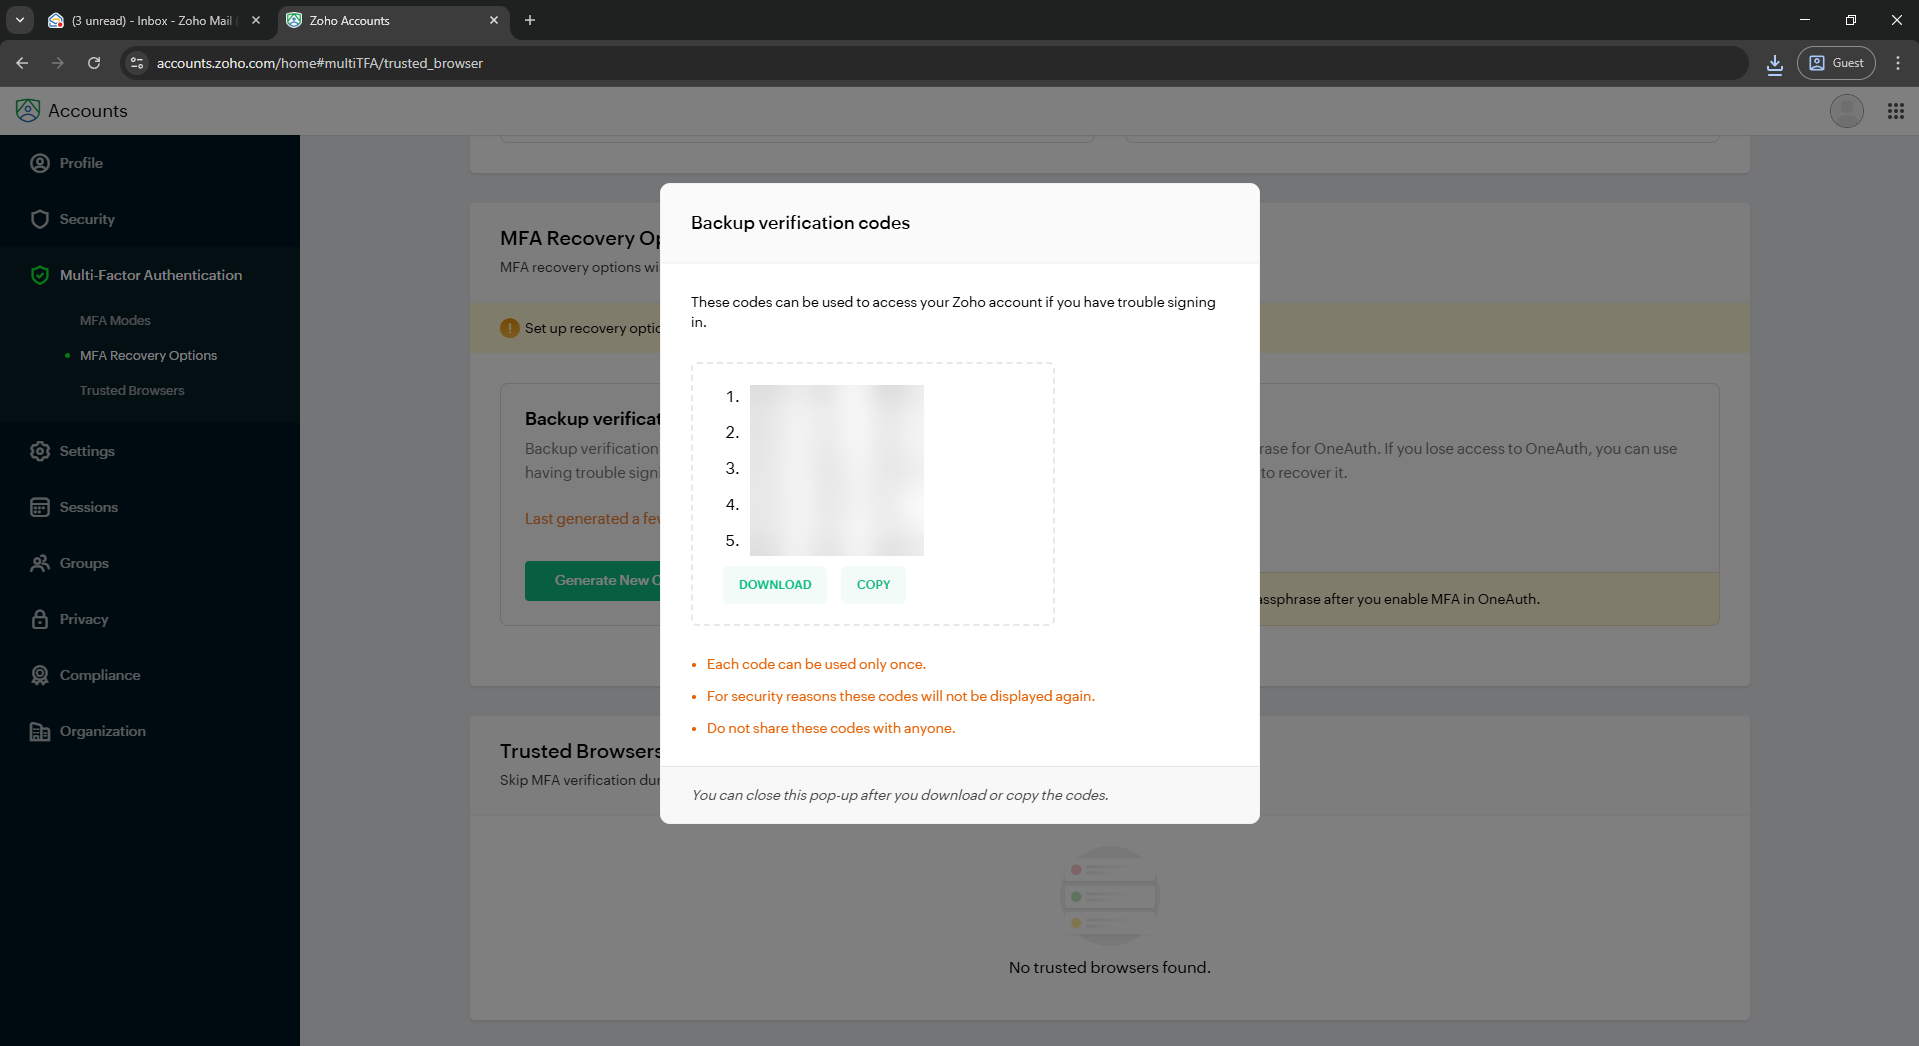
Task: Open browser downloads icon
Action: point(1774,63)
